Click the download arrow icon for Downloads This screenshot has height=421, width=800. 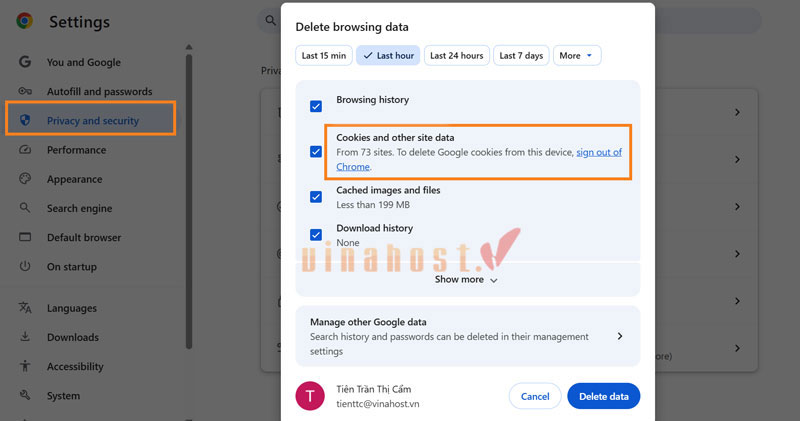(x=24, y=337)
